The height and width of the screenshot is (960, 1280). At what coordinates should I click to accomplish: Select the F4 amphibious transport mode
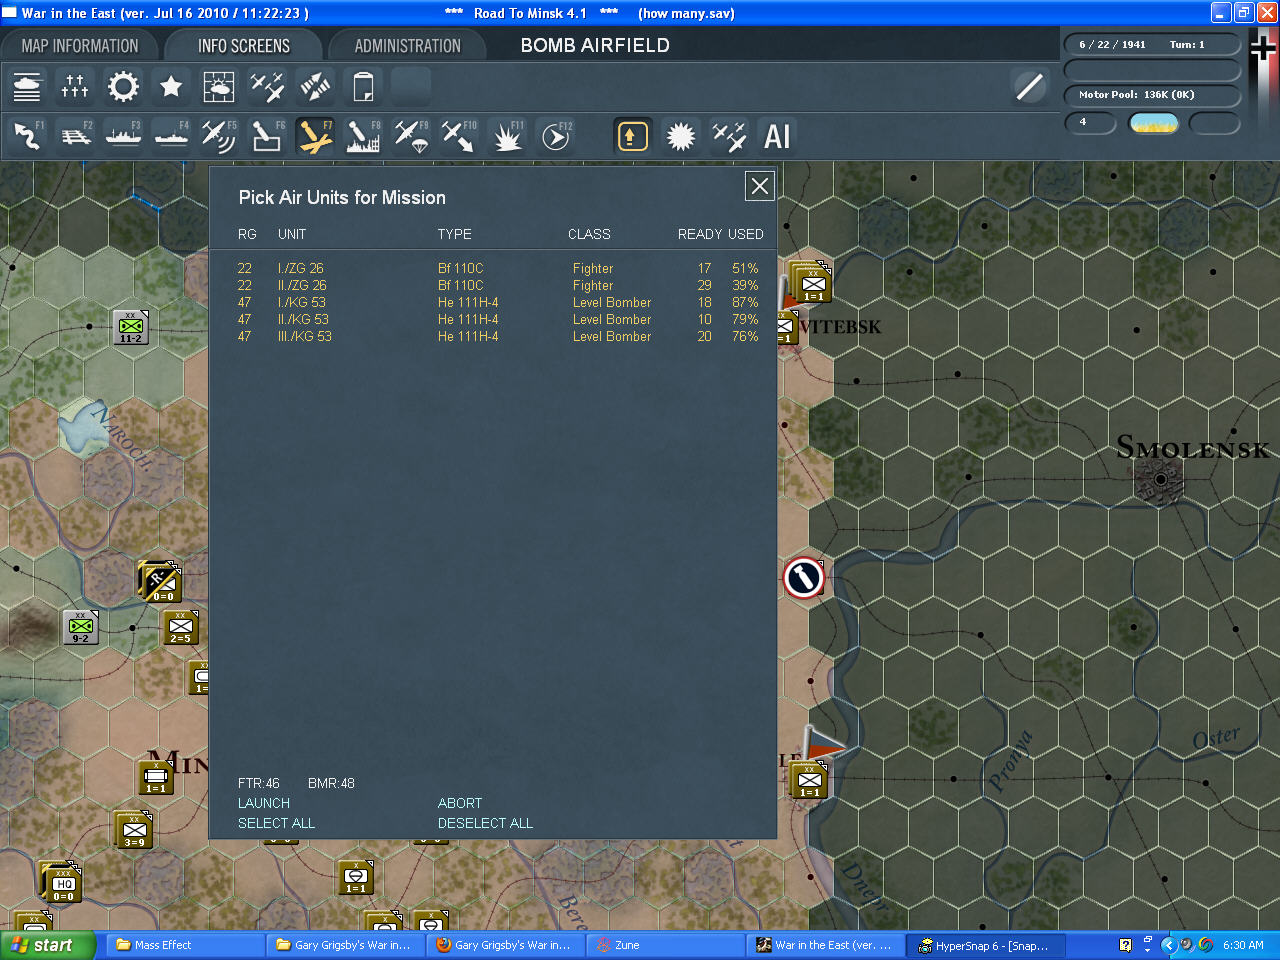click(171, 136)
